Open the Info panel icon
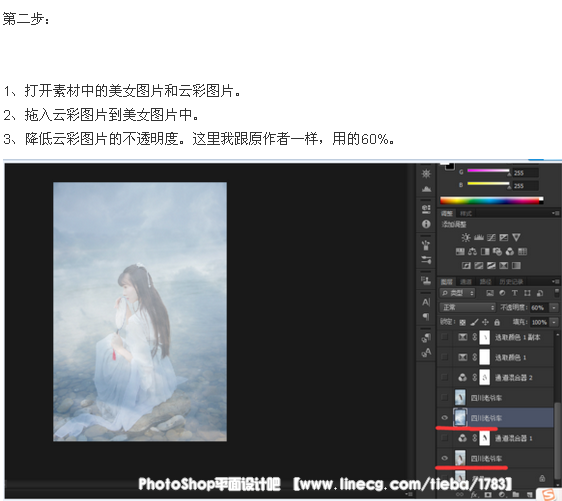The width and height of the screenshot is (562, 501). pos(426,224)
